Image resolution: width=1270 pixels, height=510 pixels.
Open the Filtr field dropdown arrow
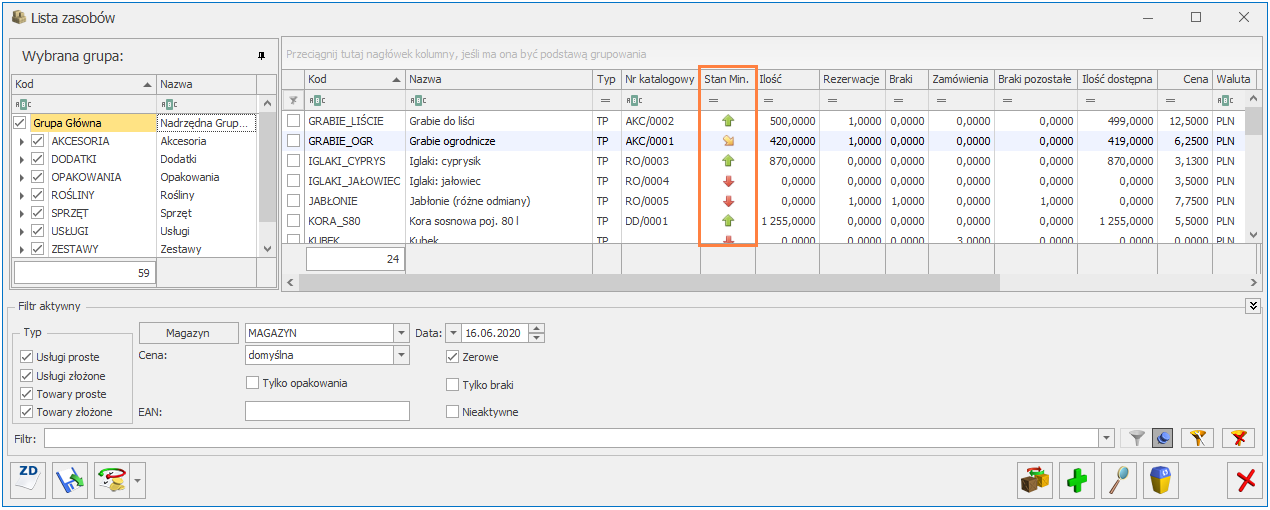(x=1106, y=437)
